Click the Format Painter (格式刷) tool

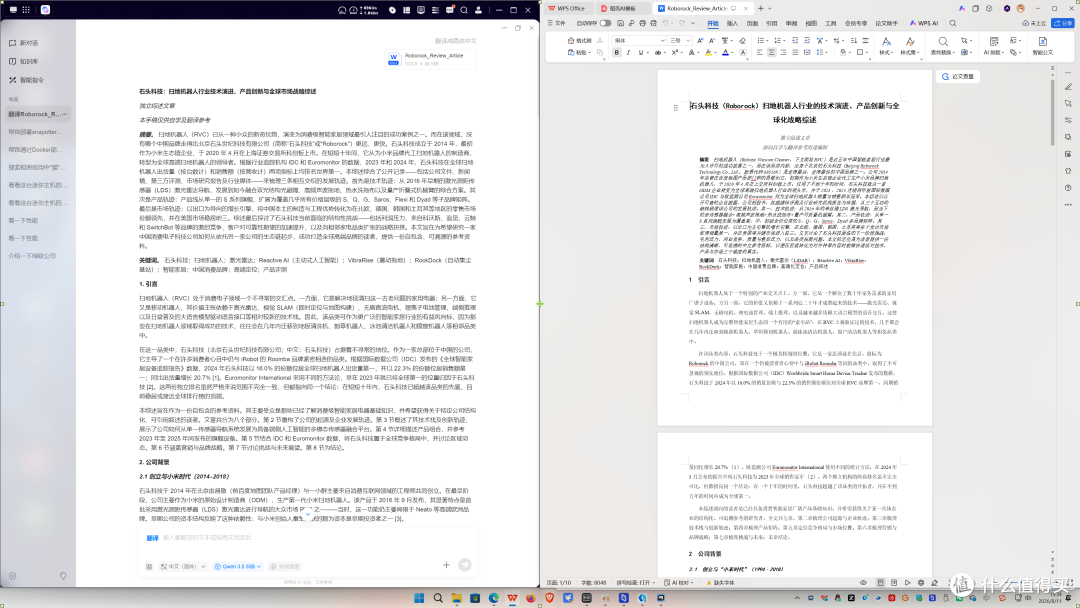pos(580,41)
